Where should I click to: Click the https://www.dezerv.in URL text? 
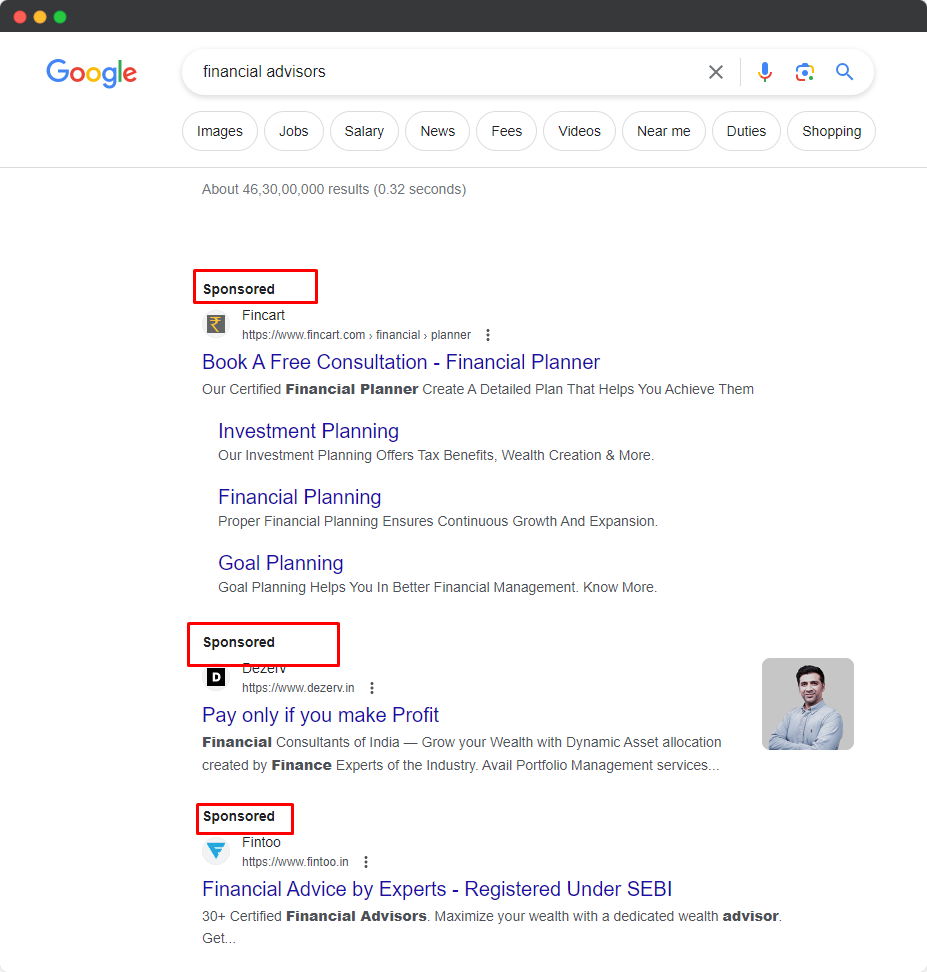coord(298,687)
